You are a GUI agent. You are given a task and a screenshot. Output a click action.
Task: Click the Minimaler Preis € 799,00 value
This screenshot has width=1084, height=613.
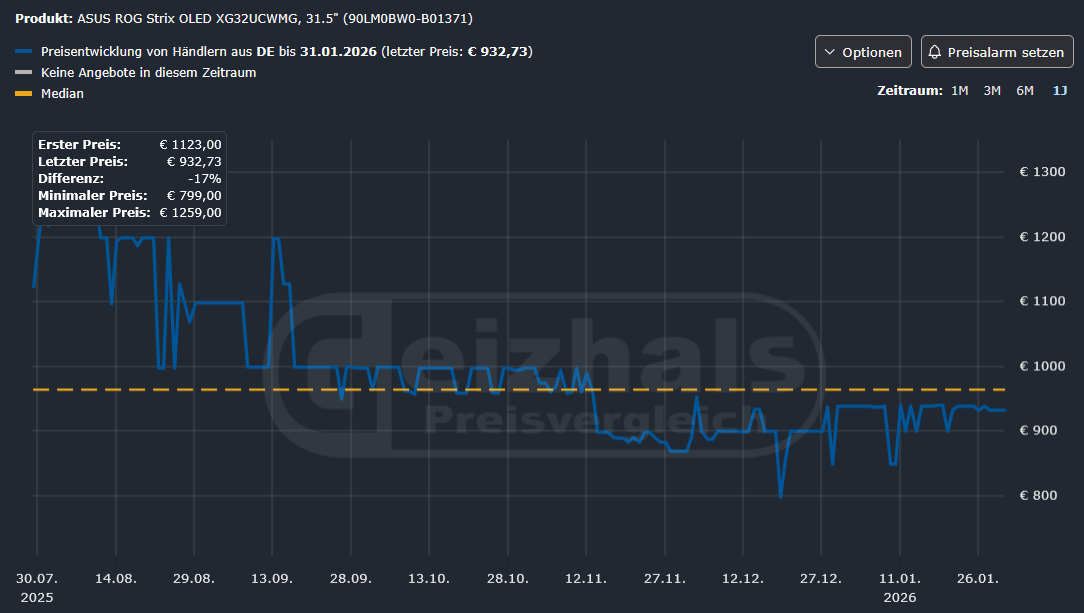[194, 196]
